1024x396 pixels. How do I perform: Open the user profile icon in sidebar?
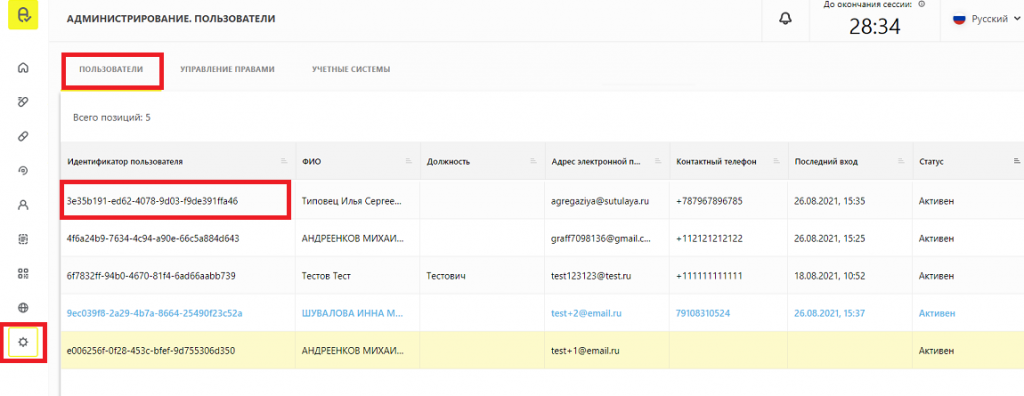(x=24, y=205)
